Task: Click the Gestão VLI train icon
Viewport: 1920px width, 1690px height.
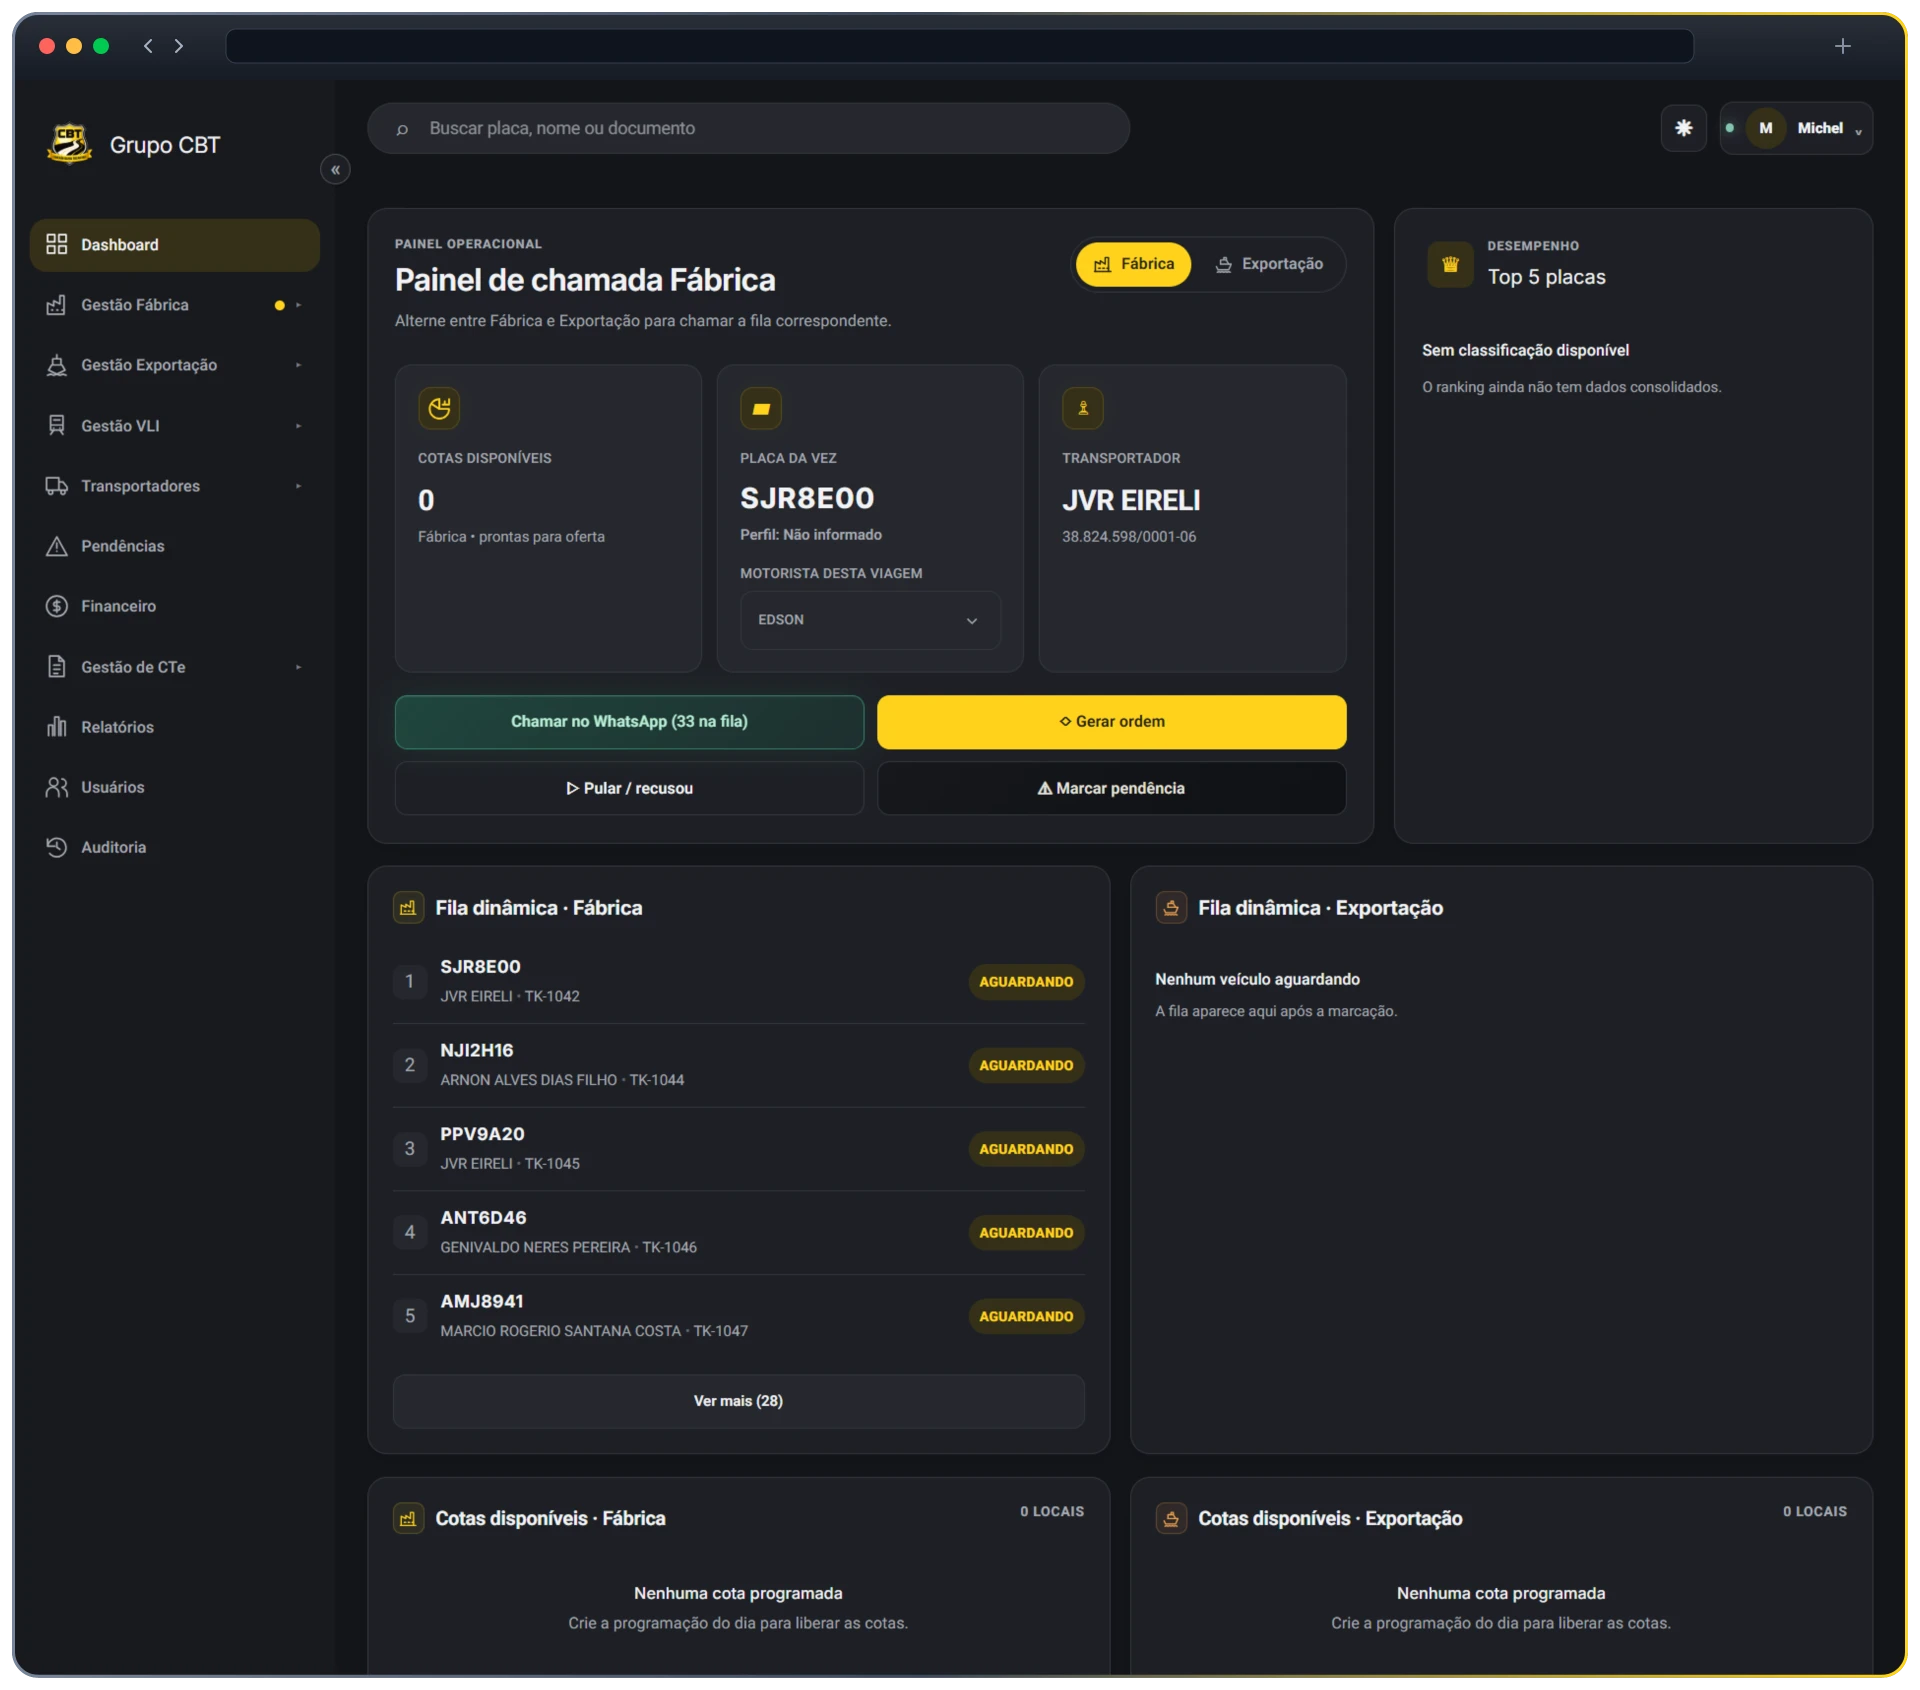Action: pos(56,426)
